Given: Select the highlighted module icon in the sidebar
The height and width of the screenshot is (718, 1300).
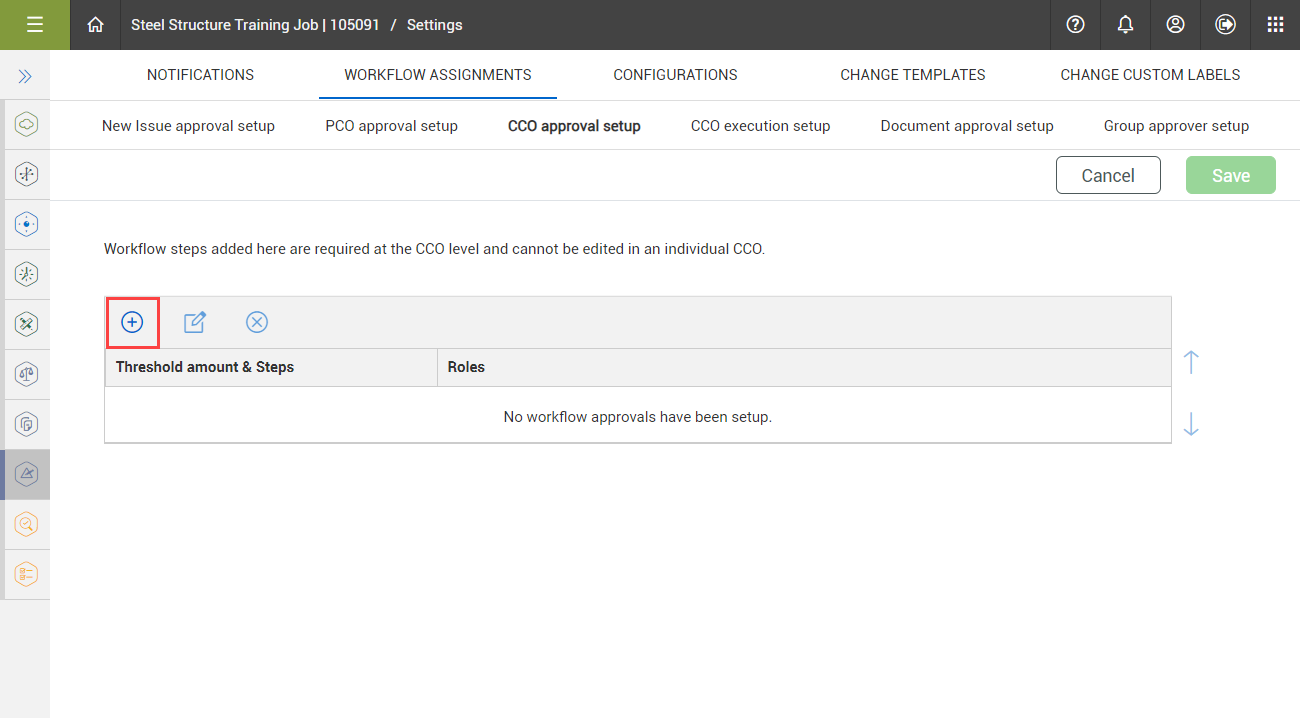Looking at the screenshot, I should coord(26,474).
